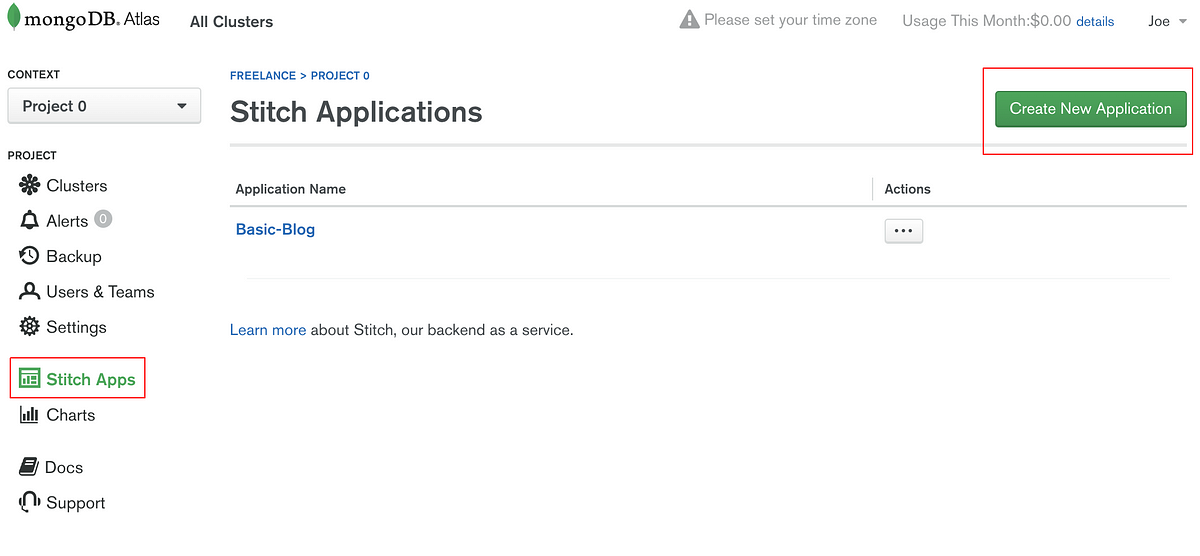
Task: Click the Backup clock icon
Action: [30, 256]
